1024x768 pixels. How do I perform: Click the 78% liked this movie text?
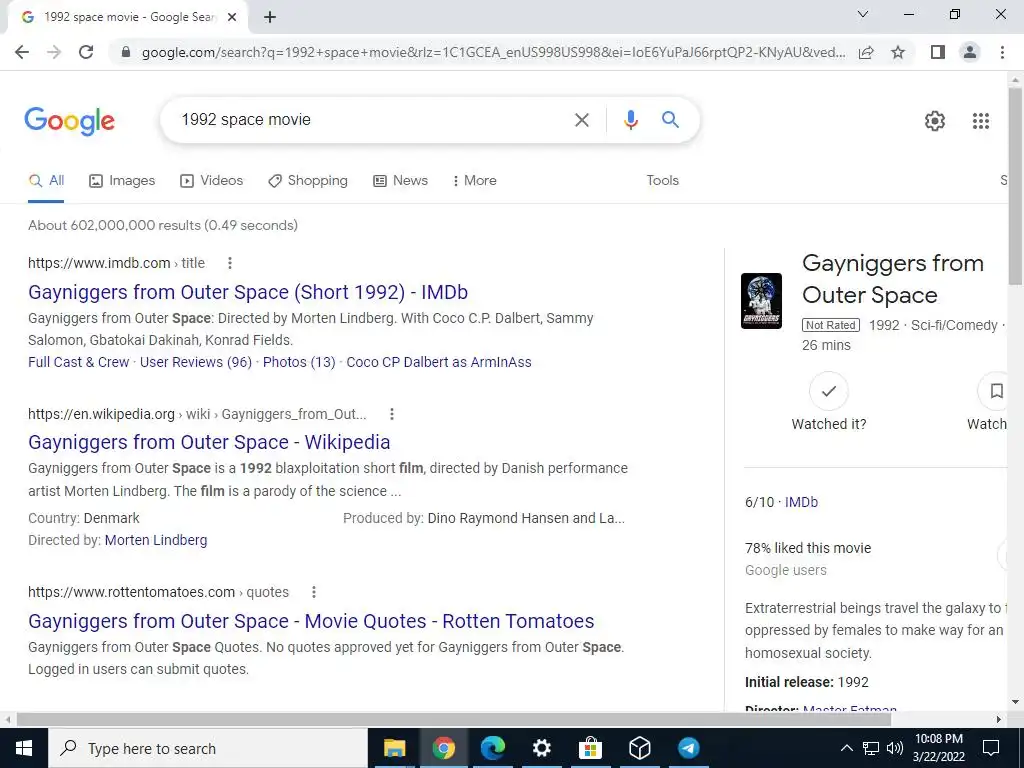click(808, 549)
